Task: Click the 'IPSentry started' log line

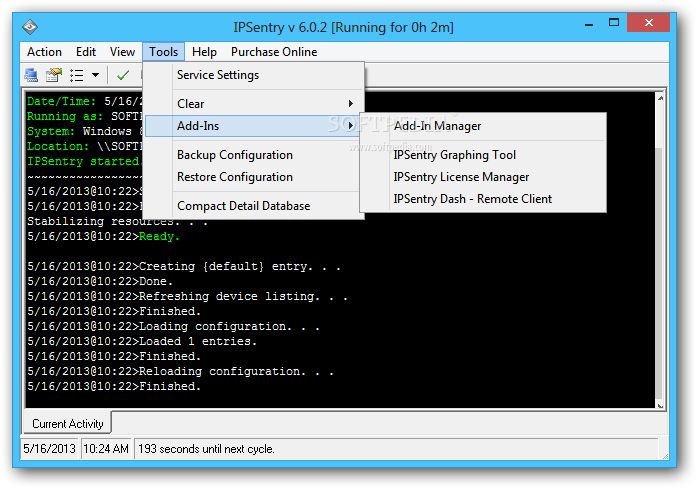Action: tap(84, 162)
